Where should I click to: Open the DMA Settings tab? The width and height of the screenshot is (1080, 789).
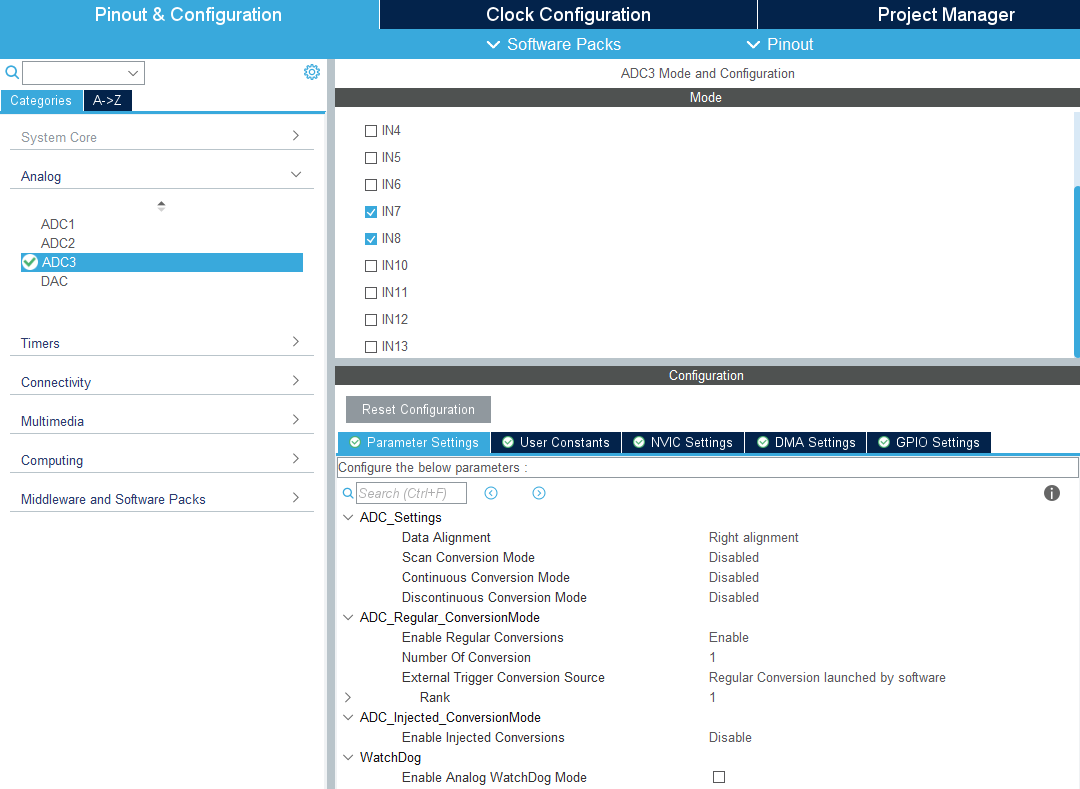806,442
